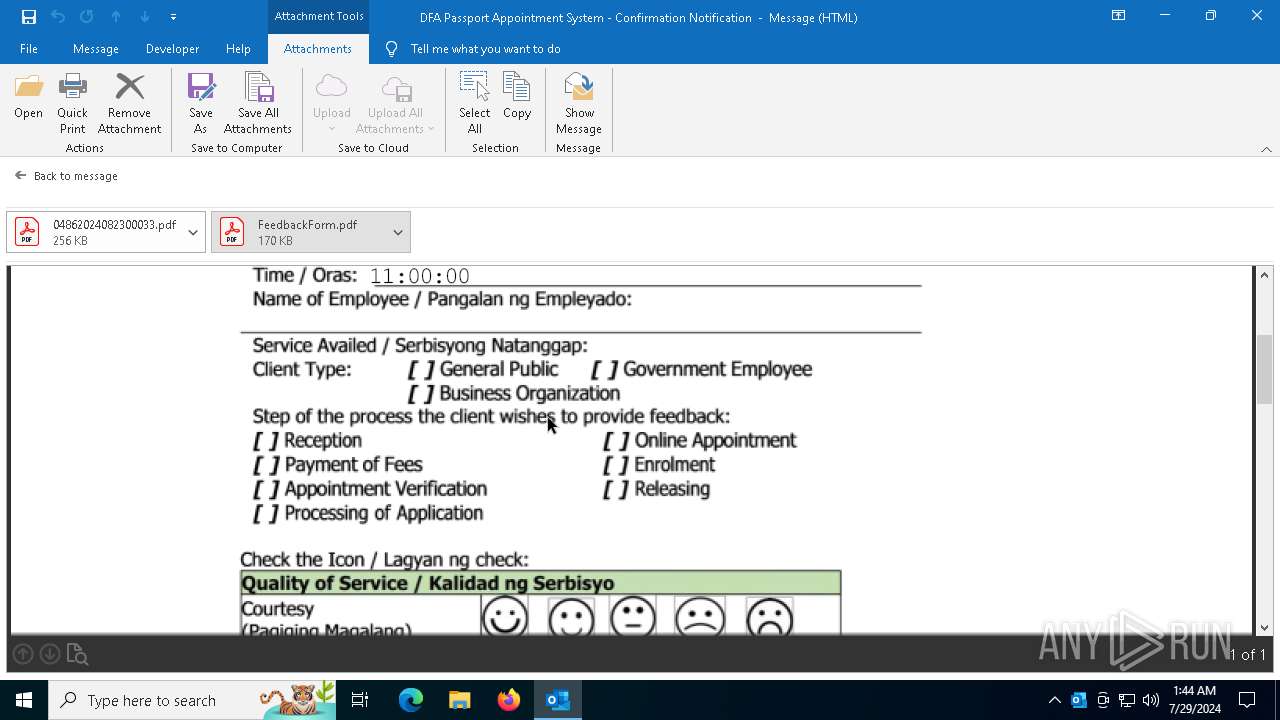Click preview scrollbar down arrow

1265,627
